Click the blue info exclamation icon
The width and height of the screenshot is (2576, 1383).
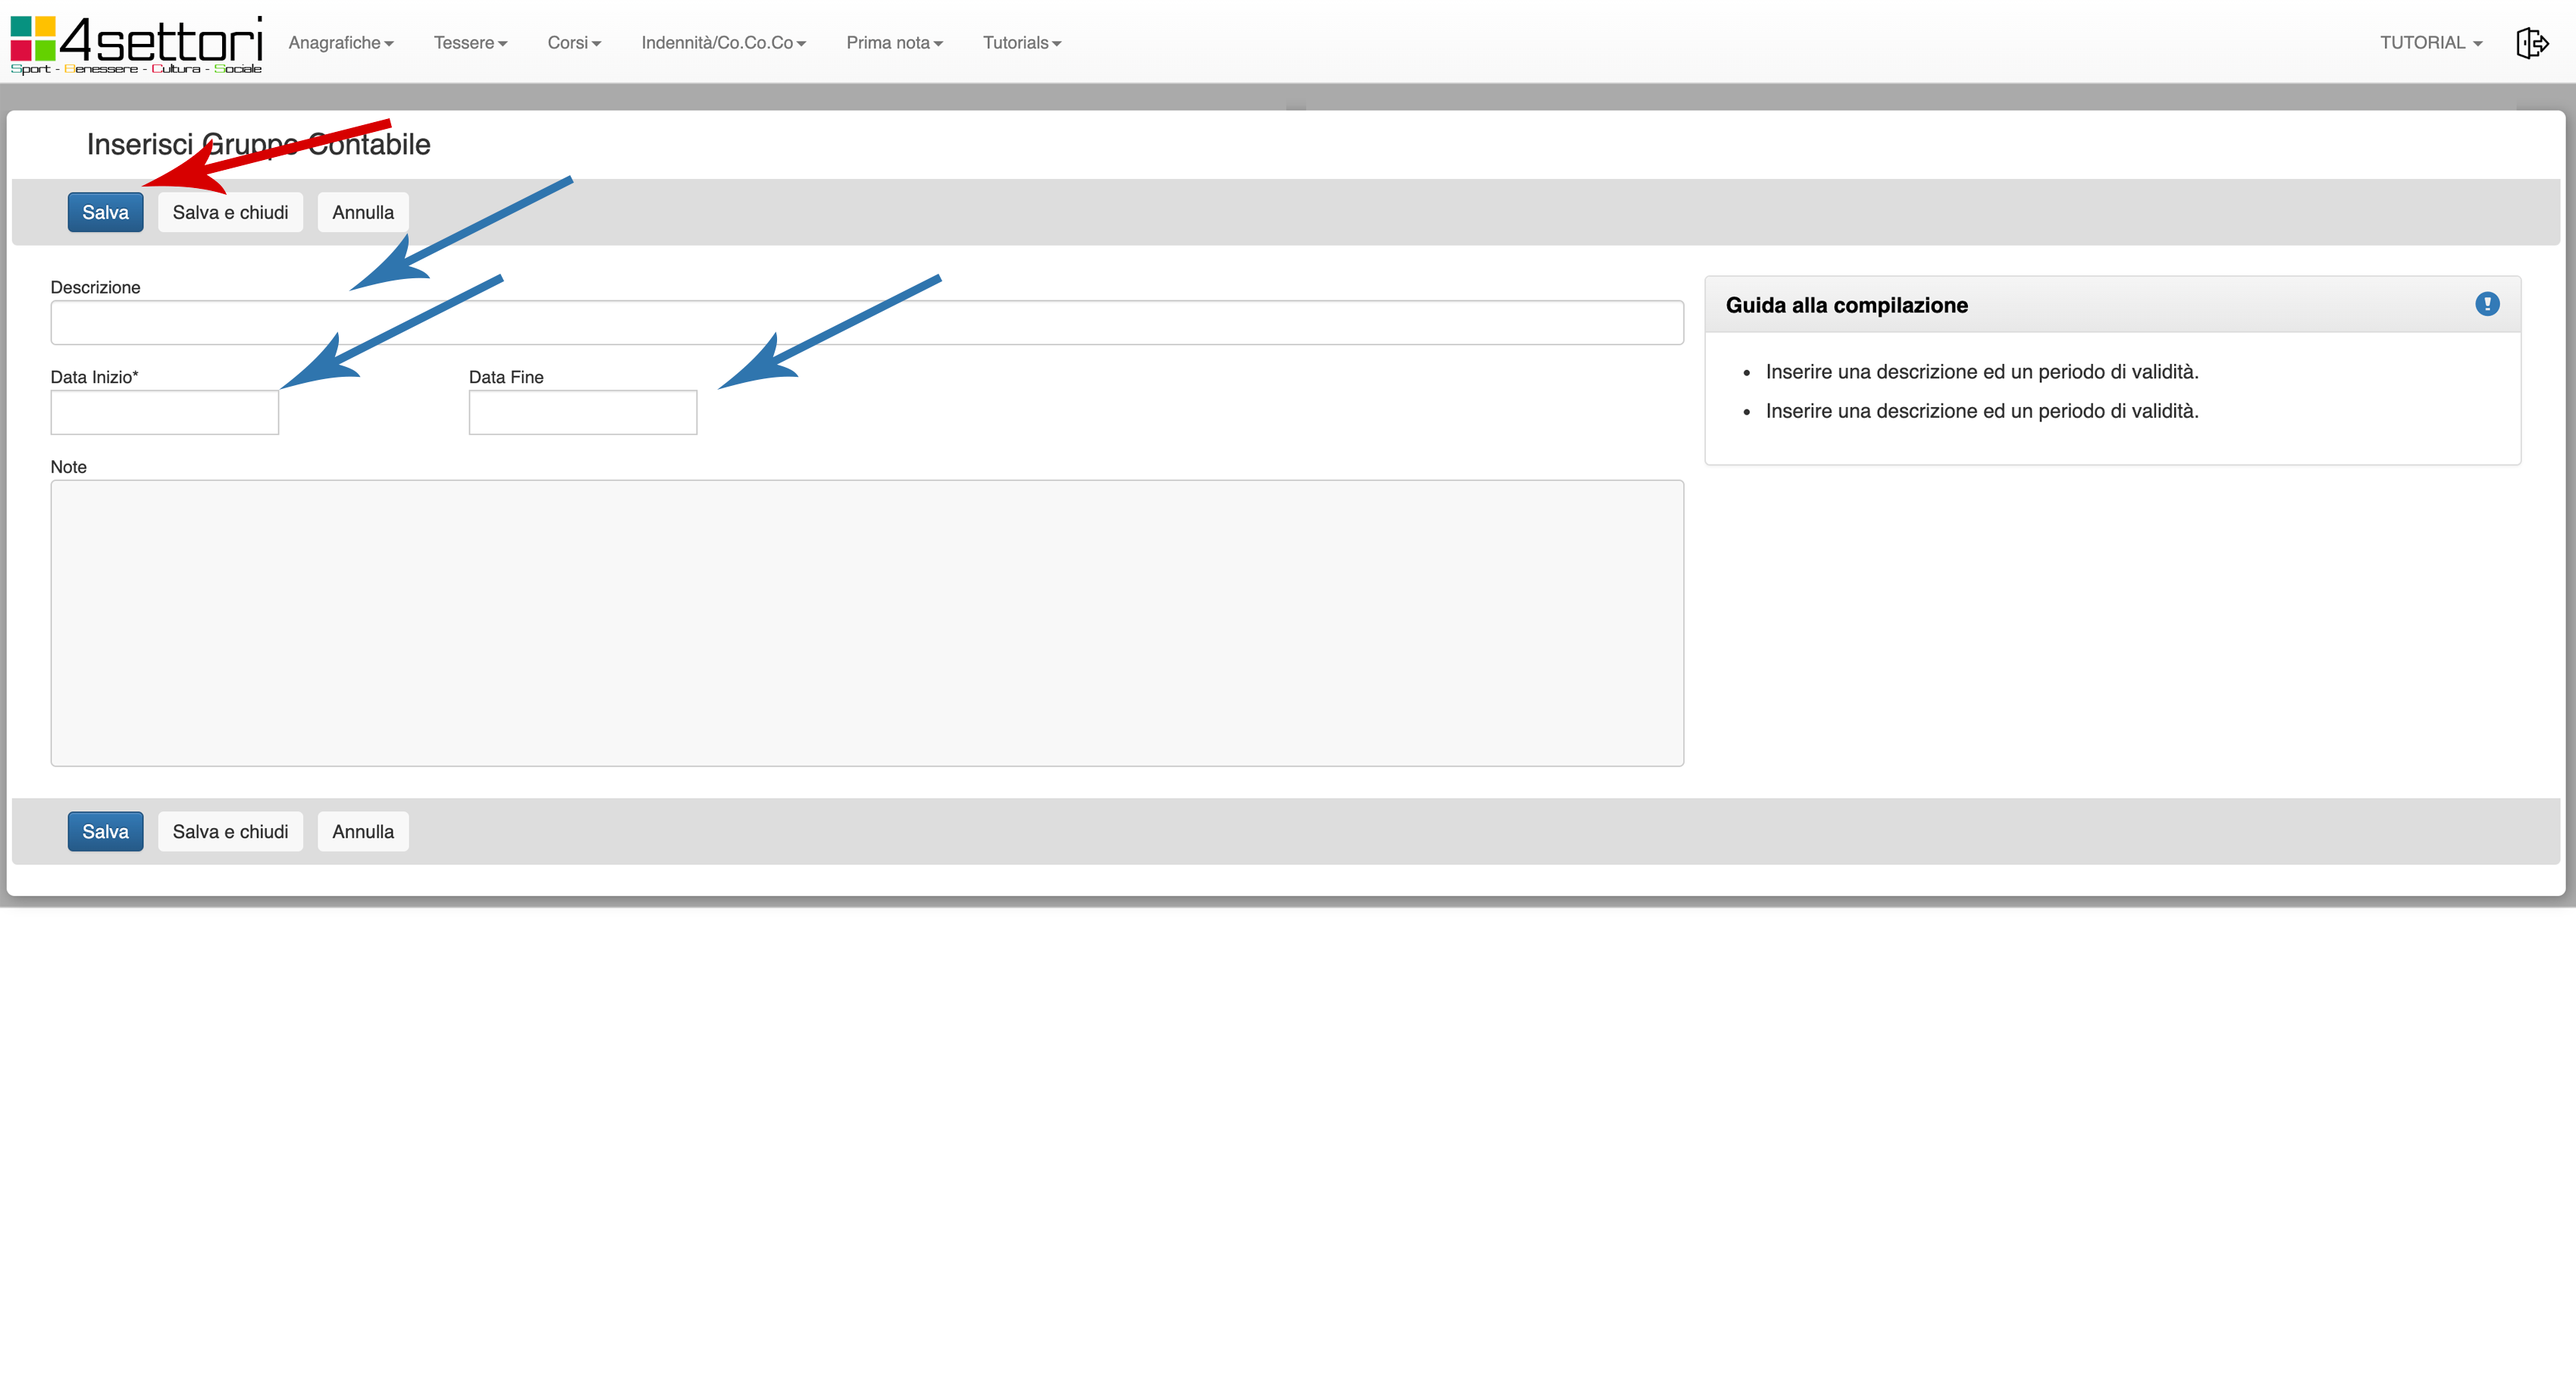[2487, 304]
